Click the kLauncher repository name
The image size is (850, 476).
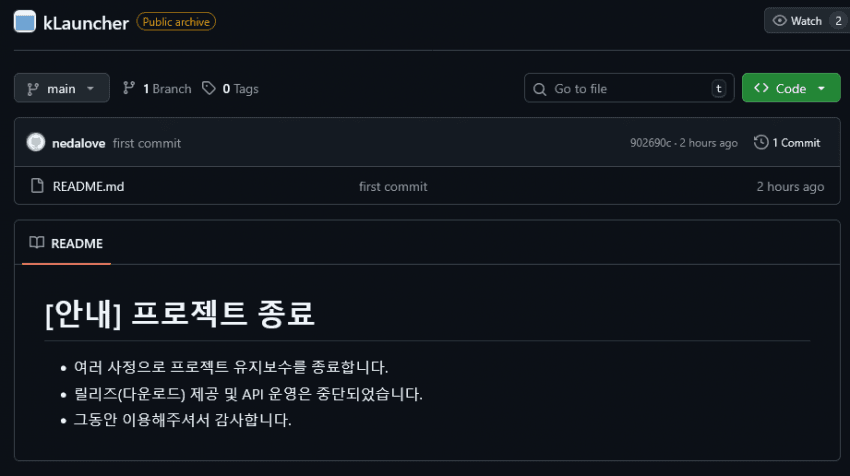tap(86, 22)
